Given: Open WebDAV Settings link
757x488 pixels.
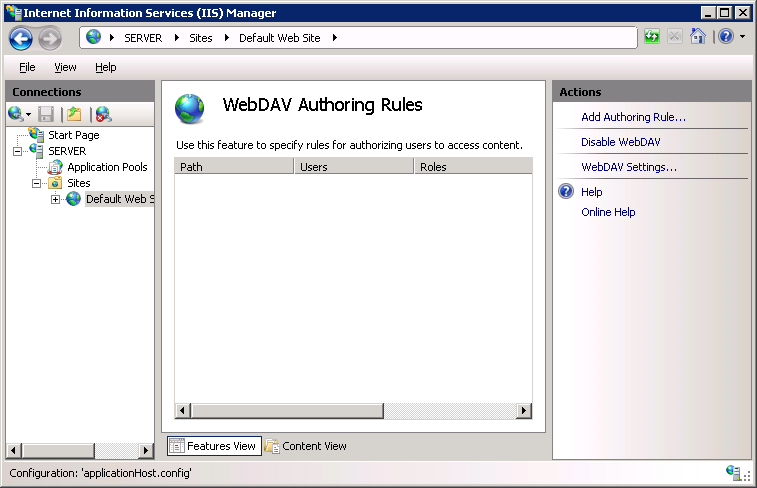Looking at the screenshot, I should tap(629, 167).
